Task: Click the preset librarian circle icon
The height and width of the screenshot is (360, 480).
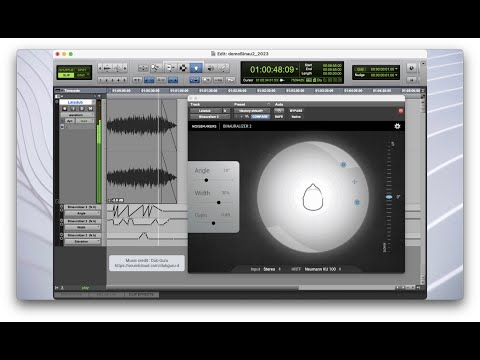Action: coord(268,104)
